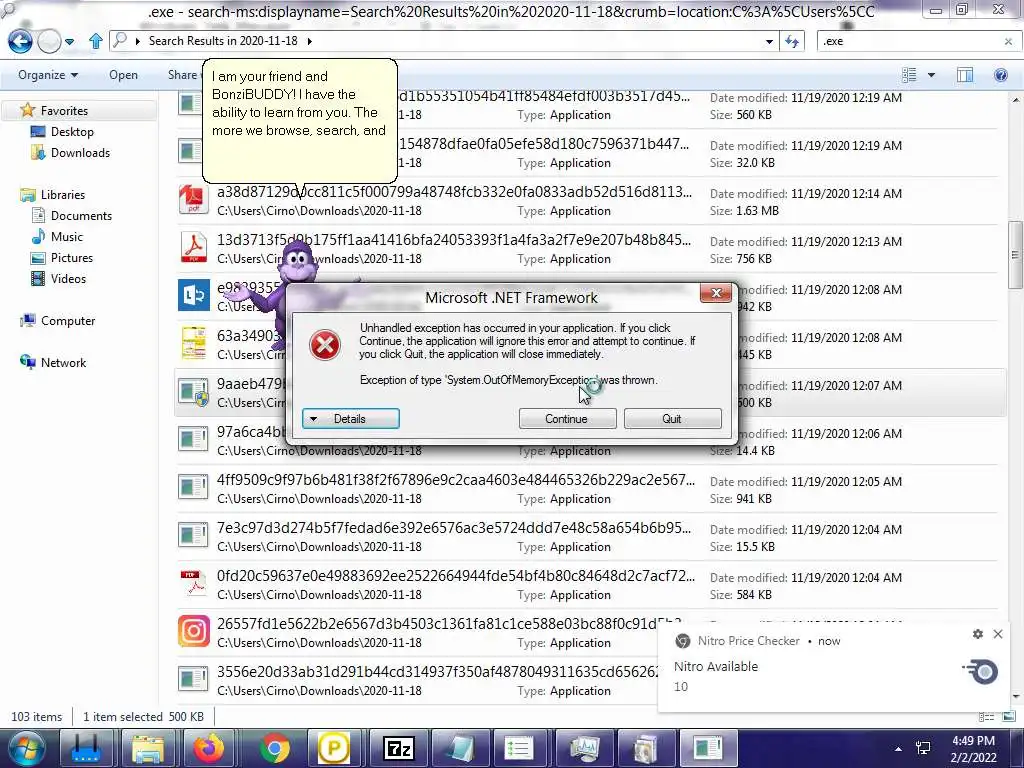Screen dimensions: 1024x768
Task: Click the Forward navigation arrow in Explorer
Action: (50, 42)
